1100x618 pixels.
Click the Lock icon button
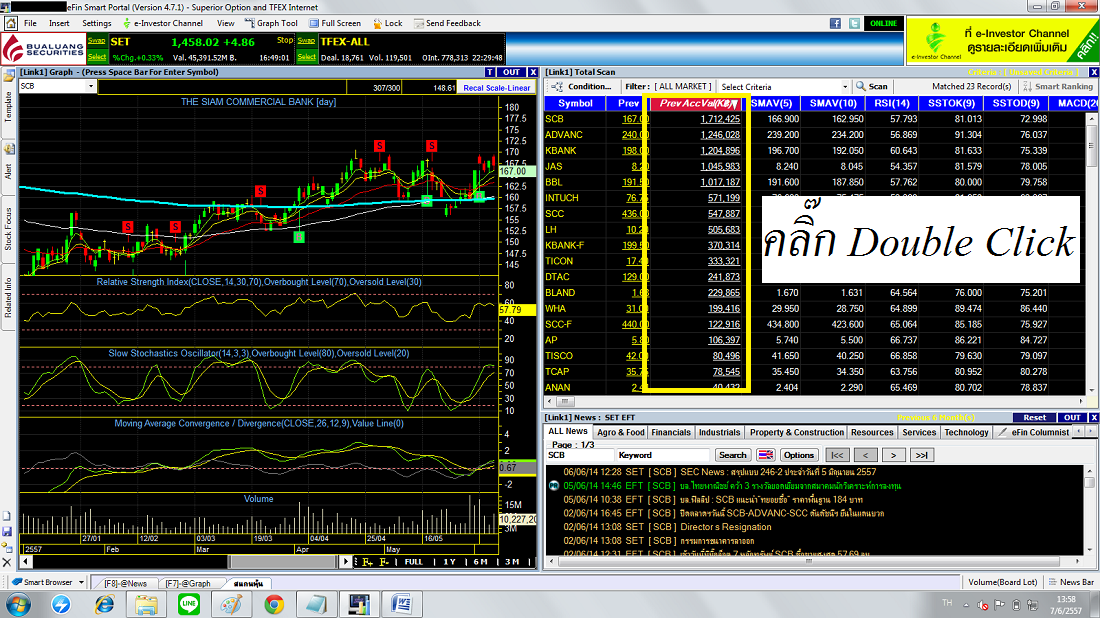pyautogui.click(x=387, y=23)
